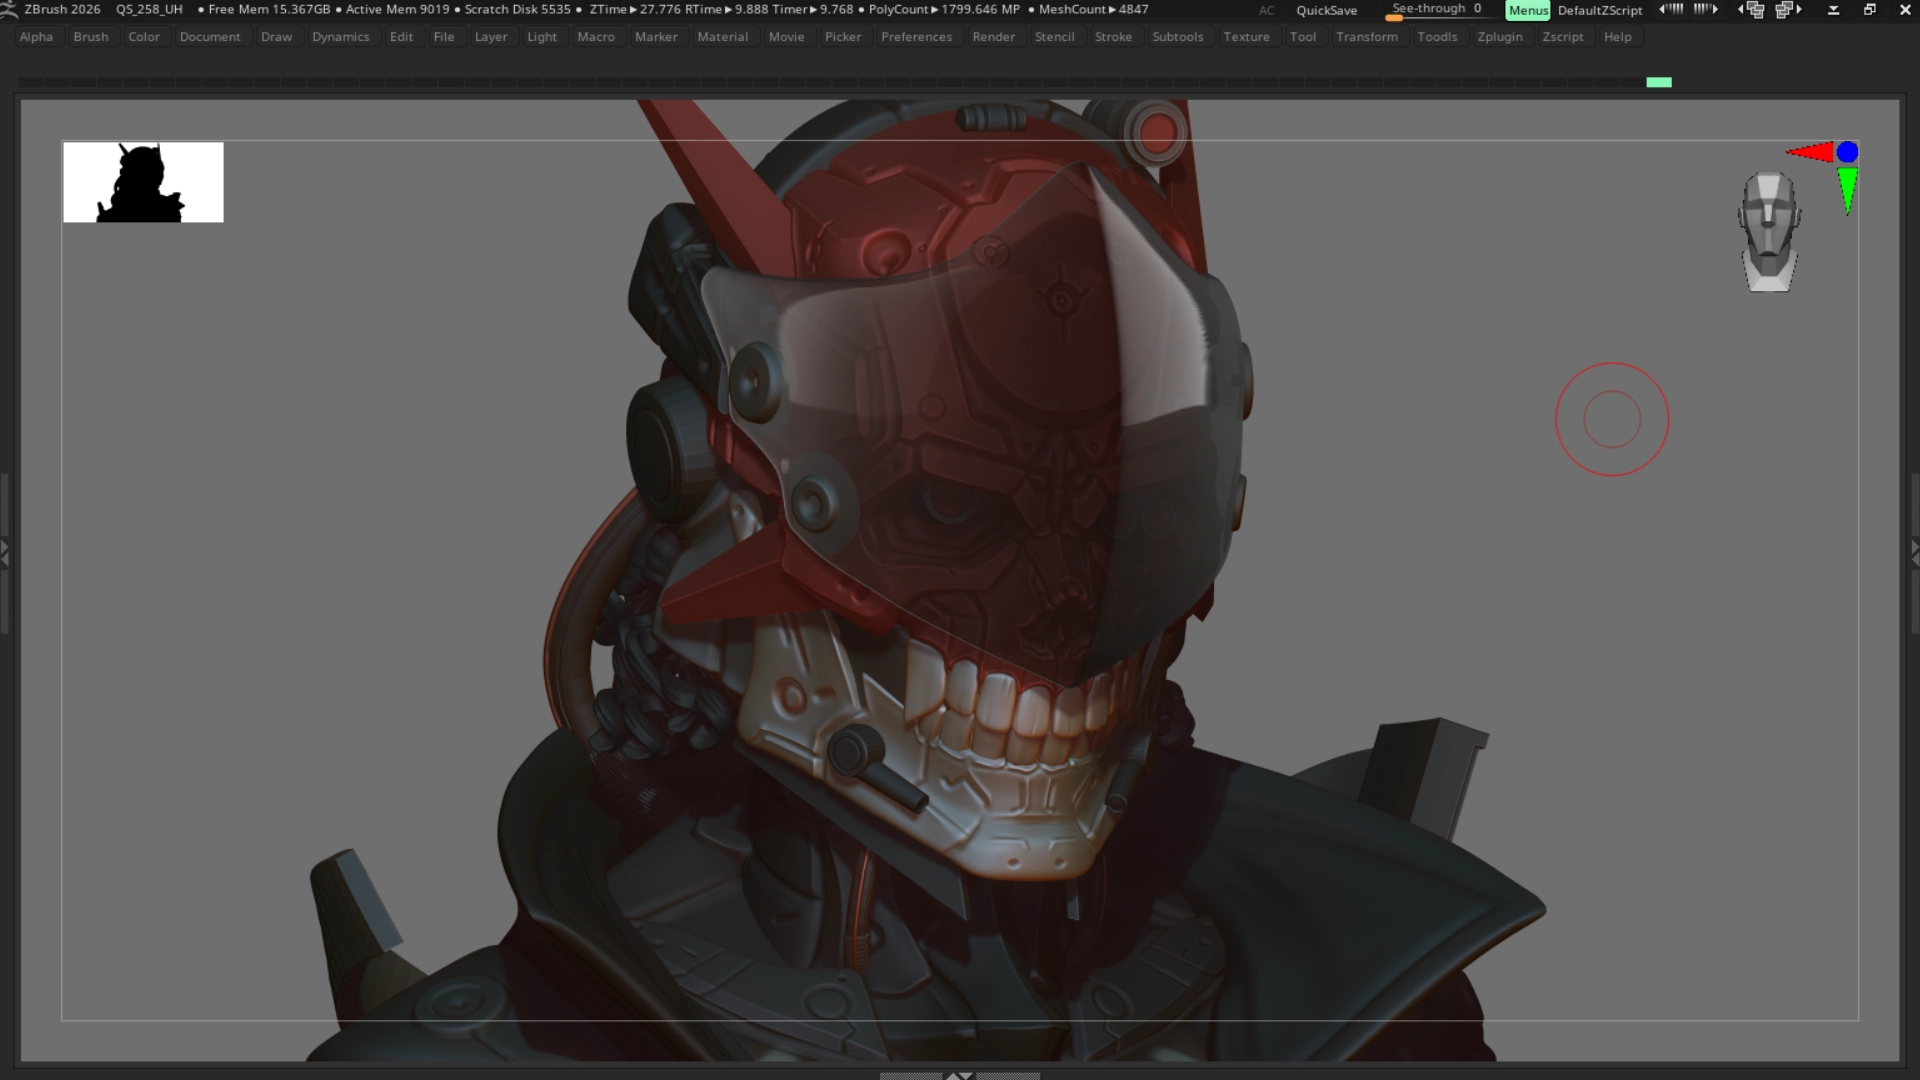Load the next UI layout icon
Screen dimensions: 1920x1080
point(1788,10)
